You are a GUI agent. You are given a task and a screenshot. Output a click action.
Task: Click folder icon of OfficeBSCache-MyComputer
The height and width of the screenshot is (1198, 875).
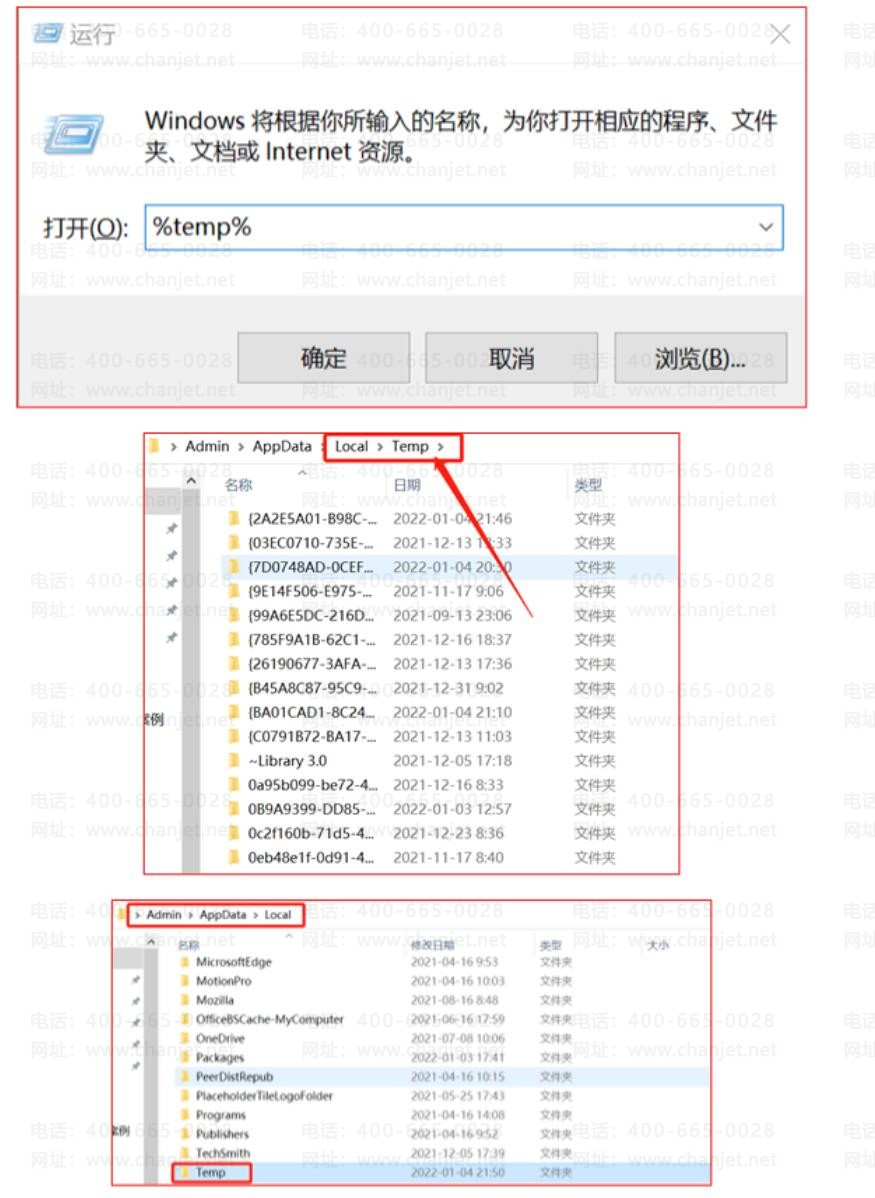click(x=185, y=1019)
